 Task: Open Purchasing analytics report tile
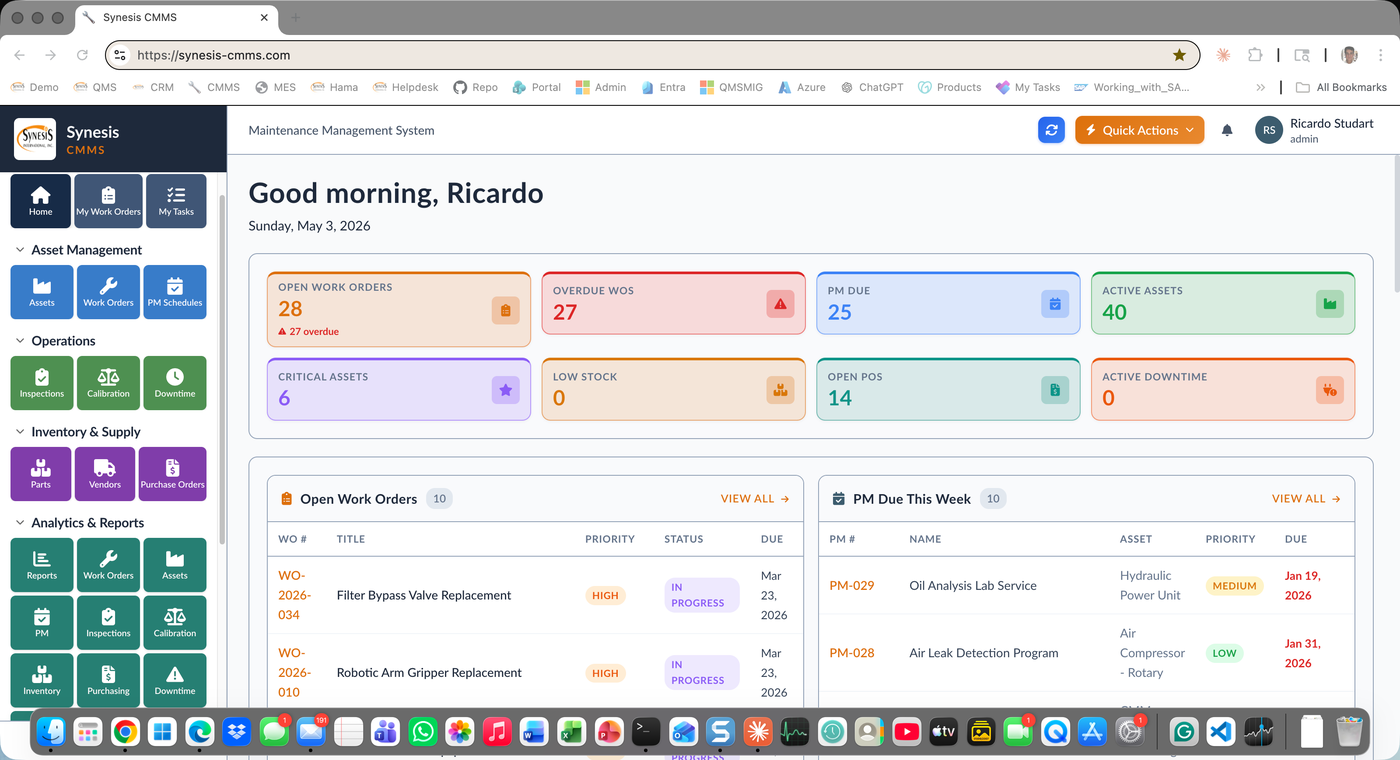(108, 680)
